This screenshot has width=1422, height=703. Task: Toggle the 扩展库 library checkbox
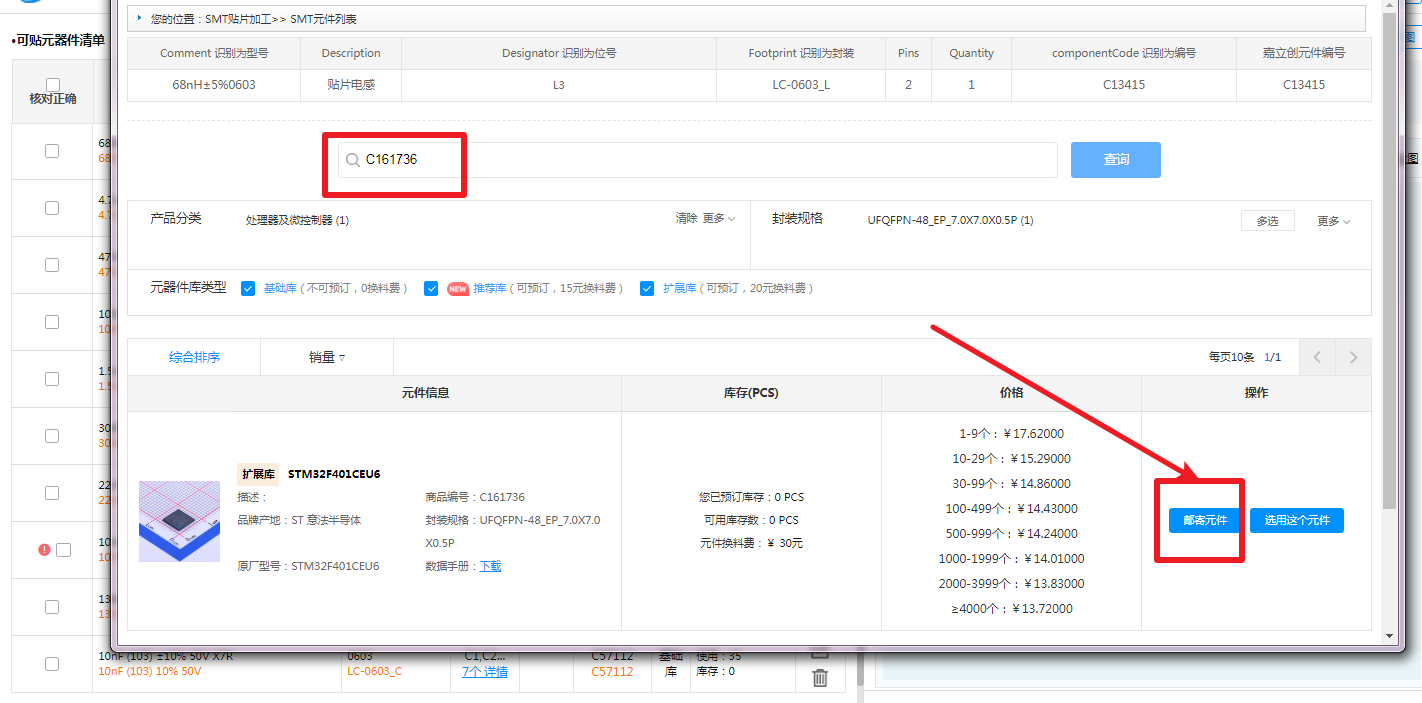click(x=647, y=288)
